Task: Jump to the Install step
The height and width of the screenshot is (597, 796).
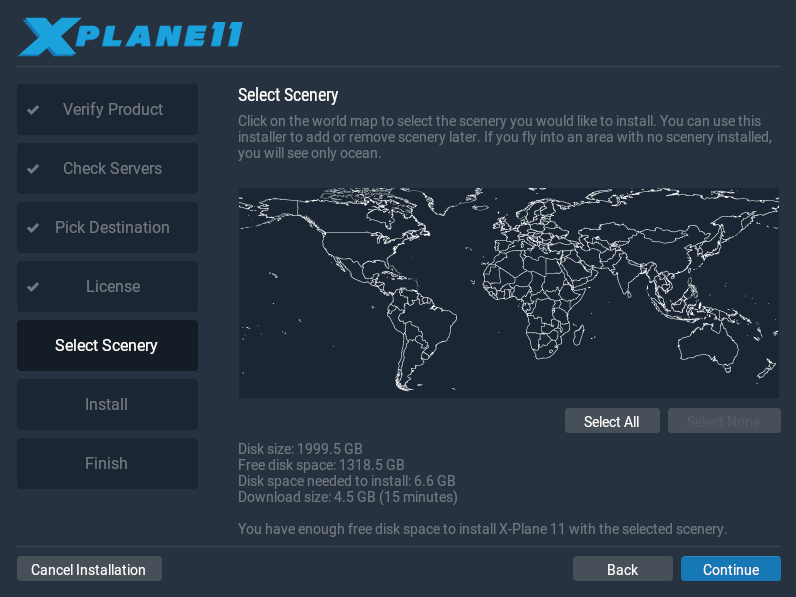Action: (x=107, y=404)
